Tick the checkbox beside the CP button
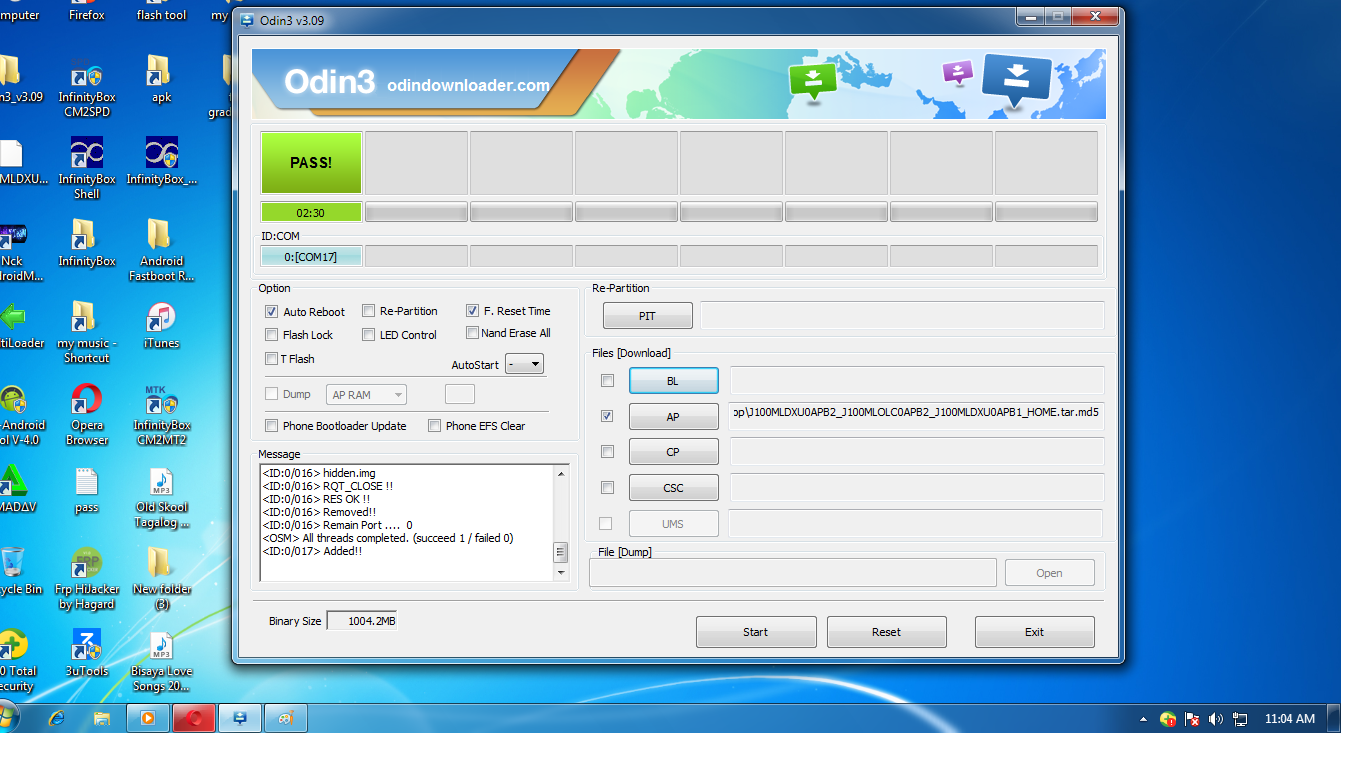 pos(607,452)
